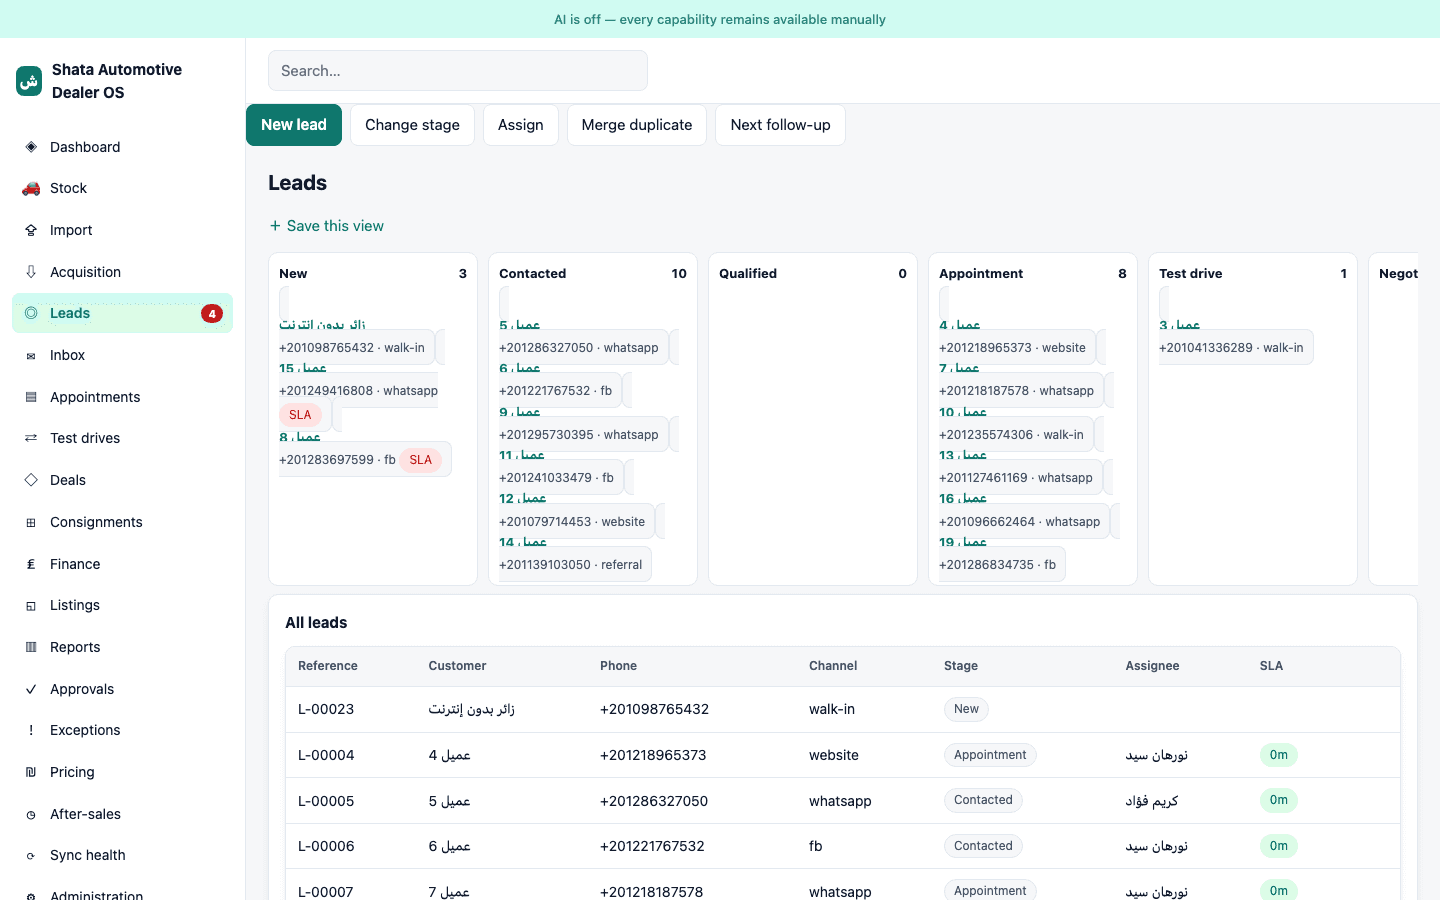Select Reports in the sidebar

pyautogui.click(x=122, y=647)
